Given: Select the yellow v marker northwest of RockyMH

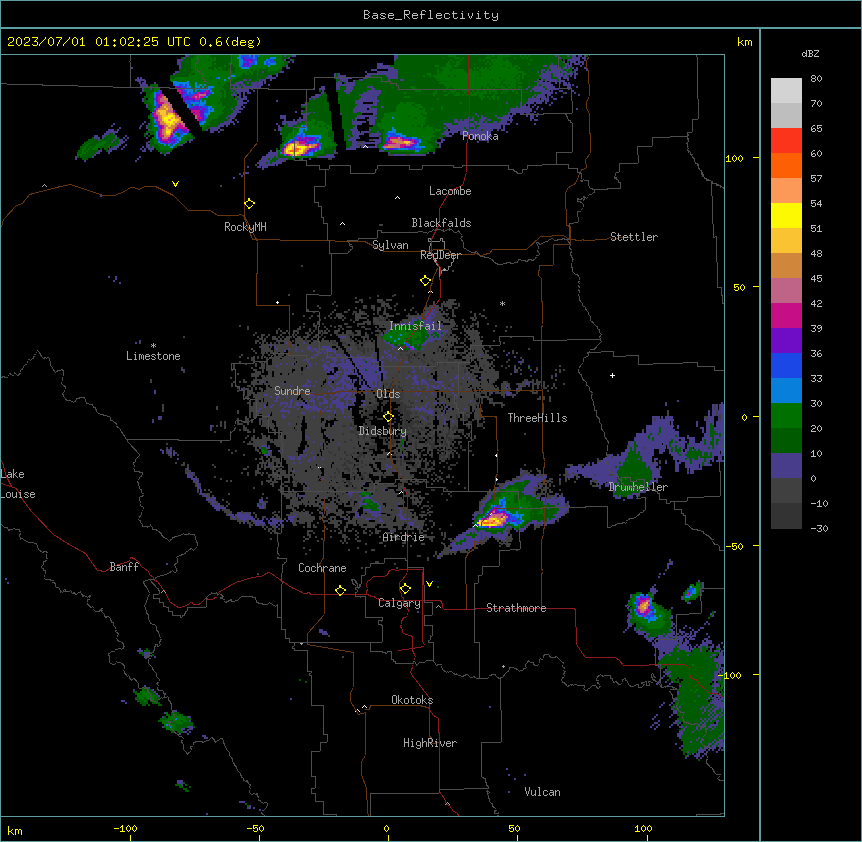Looking at the screenshot, I should tap(175, 184).
